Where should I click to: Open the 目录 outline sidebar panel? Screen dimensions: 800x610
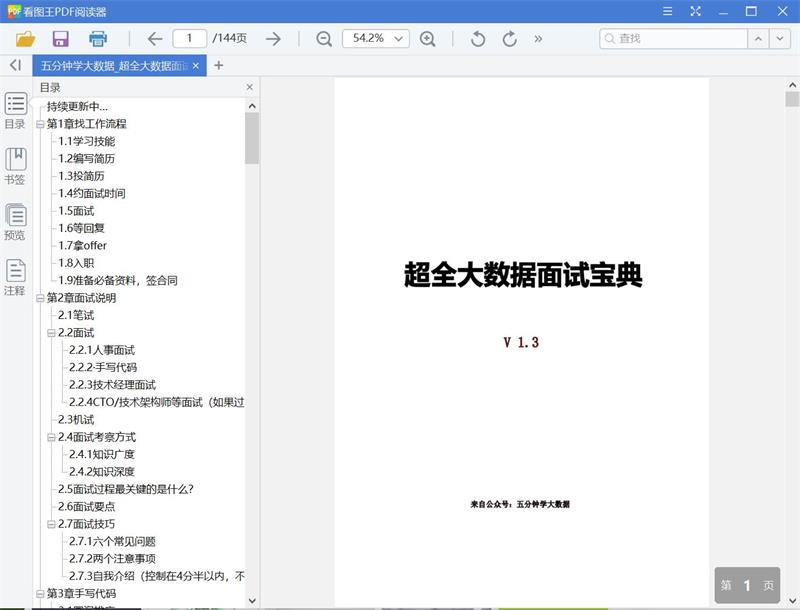click(15, 110)
